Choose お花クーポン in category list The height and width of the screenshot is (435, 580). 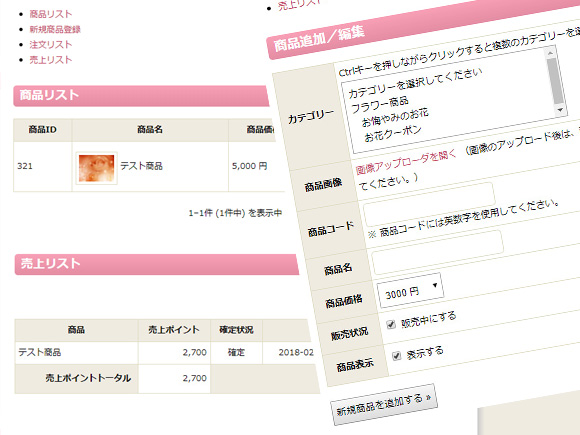[393, 134]
